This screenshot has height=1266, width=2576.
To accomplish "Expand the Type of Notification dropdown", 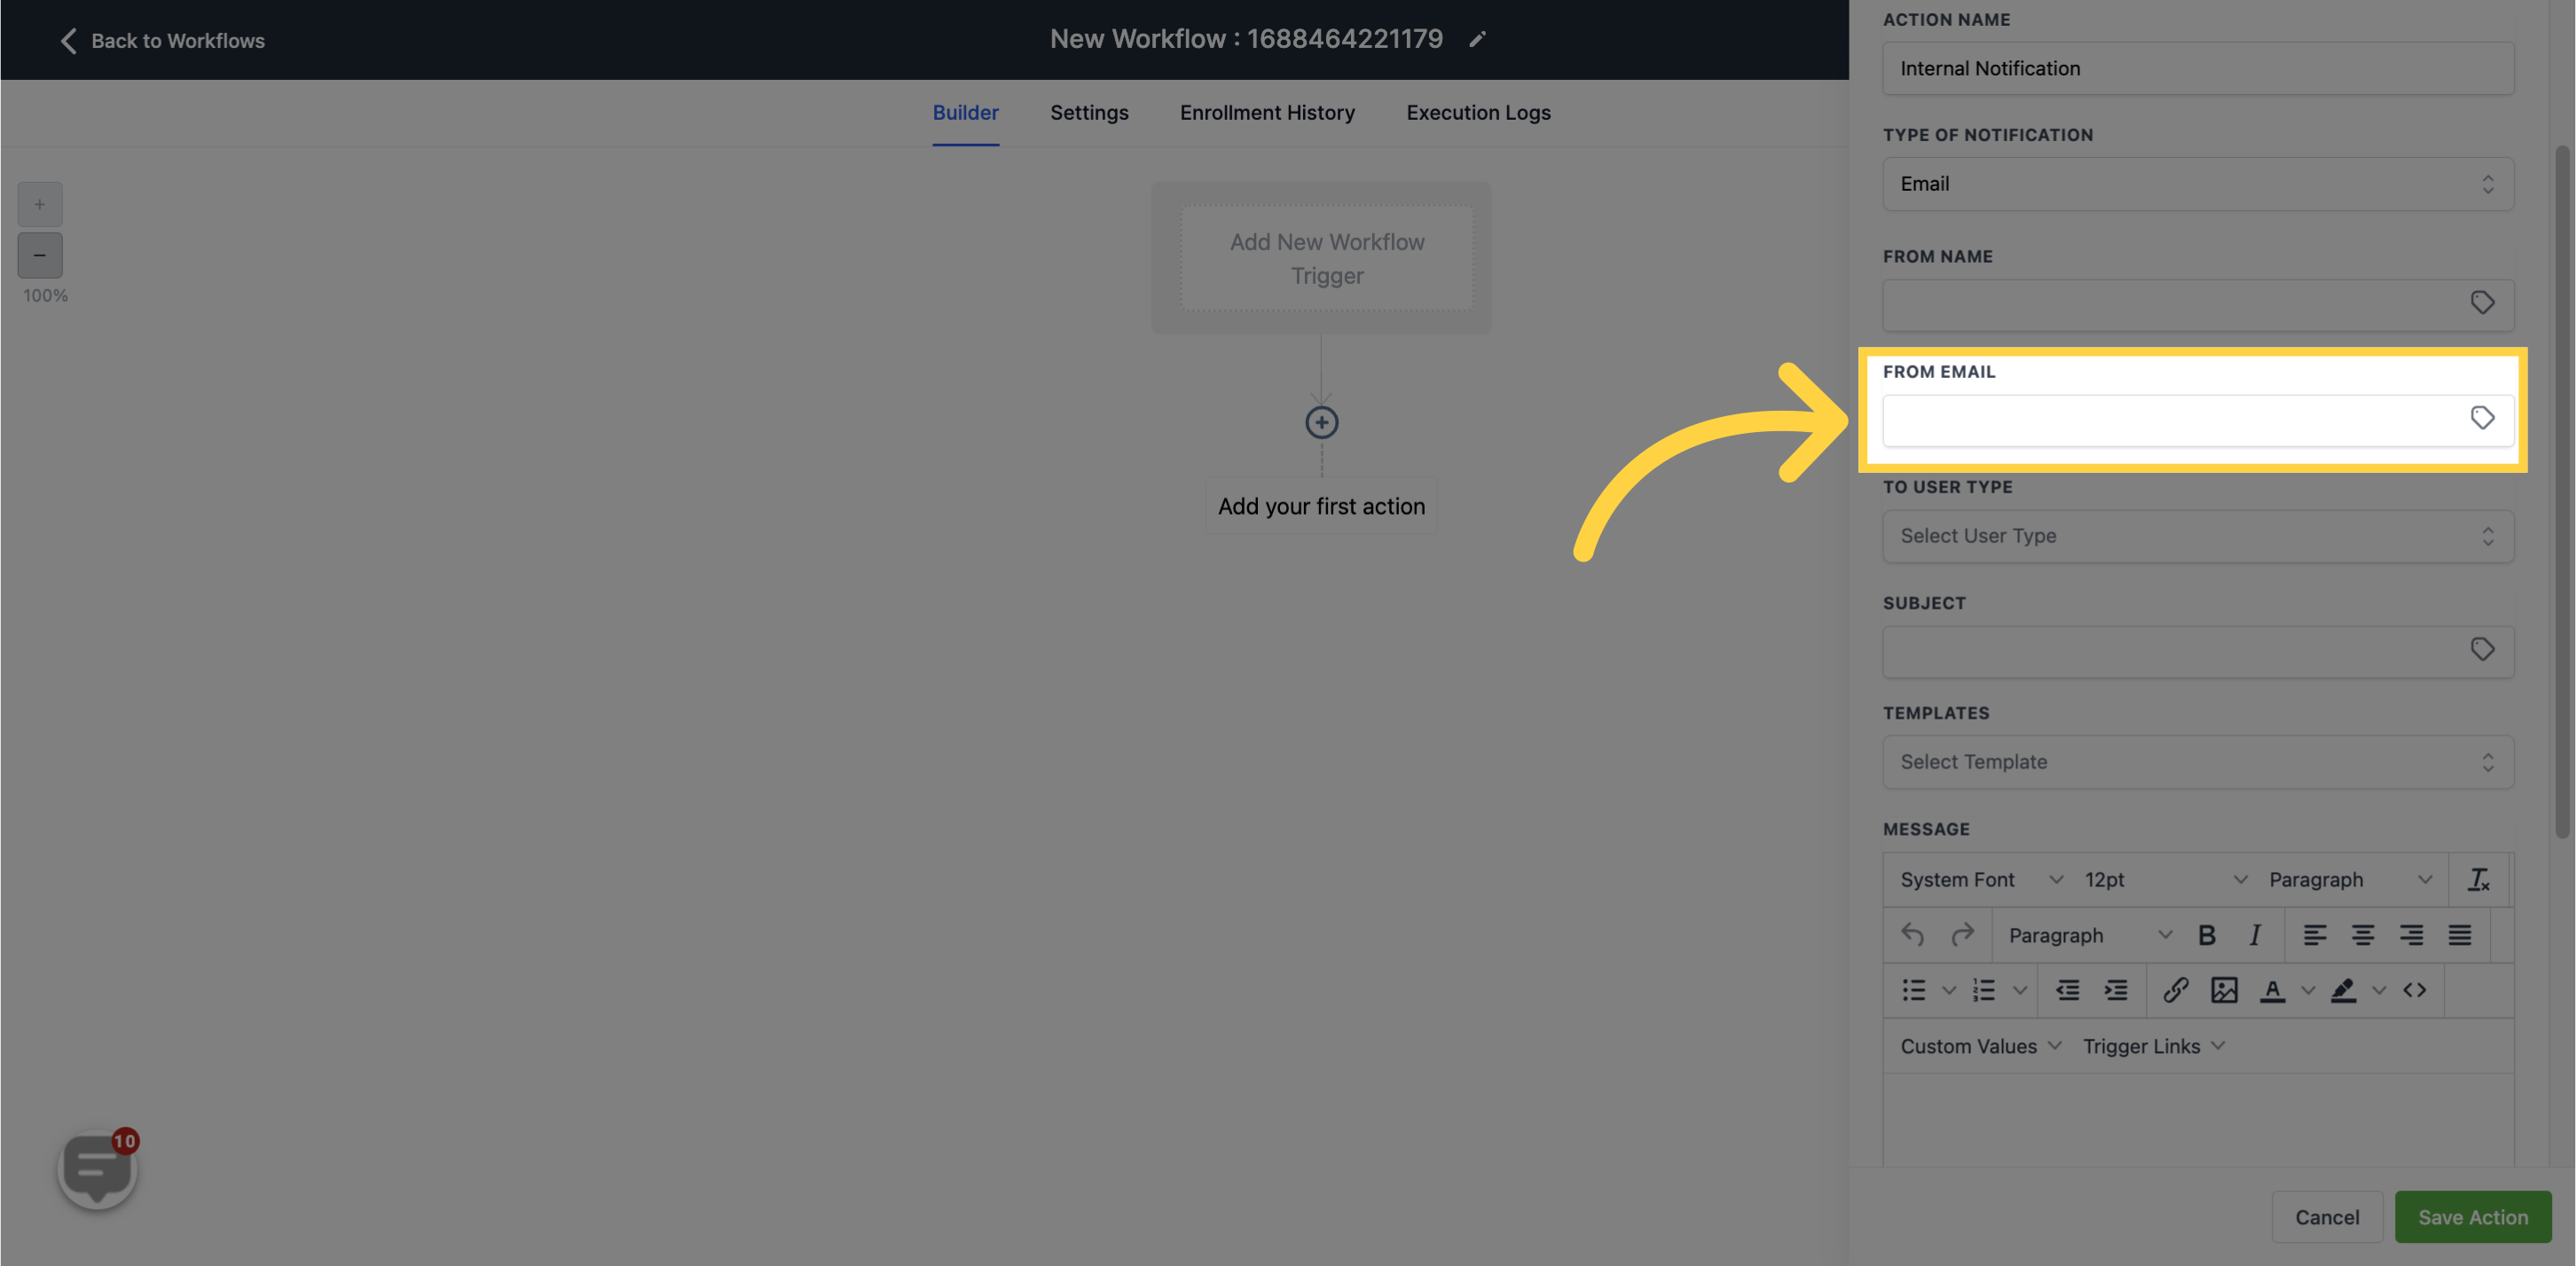I will (x=2198, y=182).
